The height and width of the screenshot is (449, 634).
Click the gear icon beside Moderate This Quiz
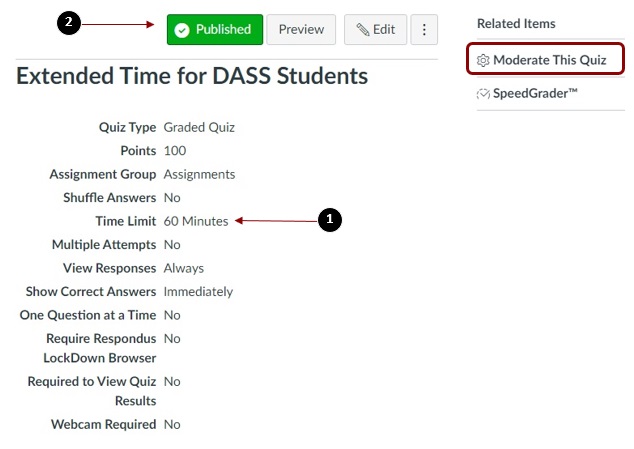click(483, 60)
